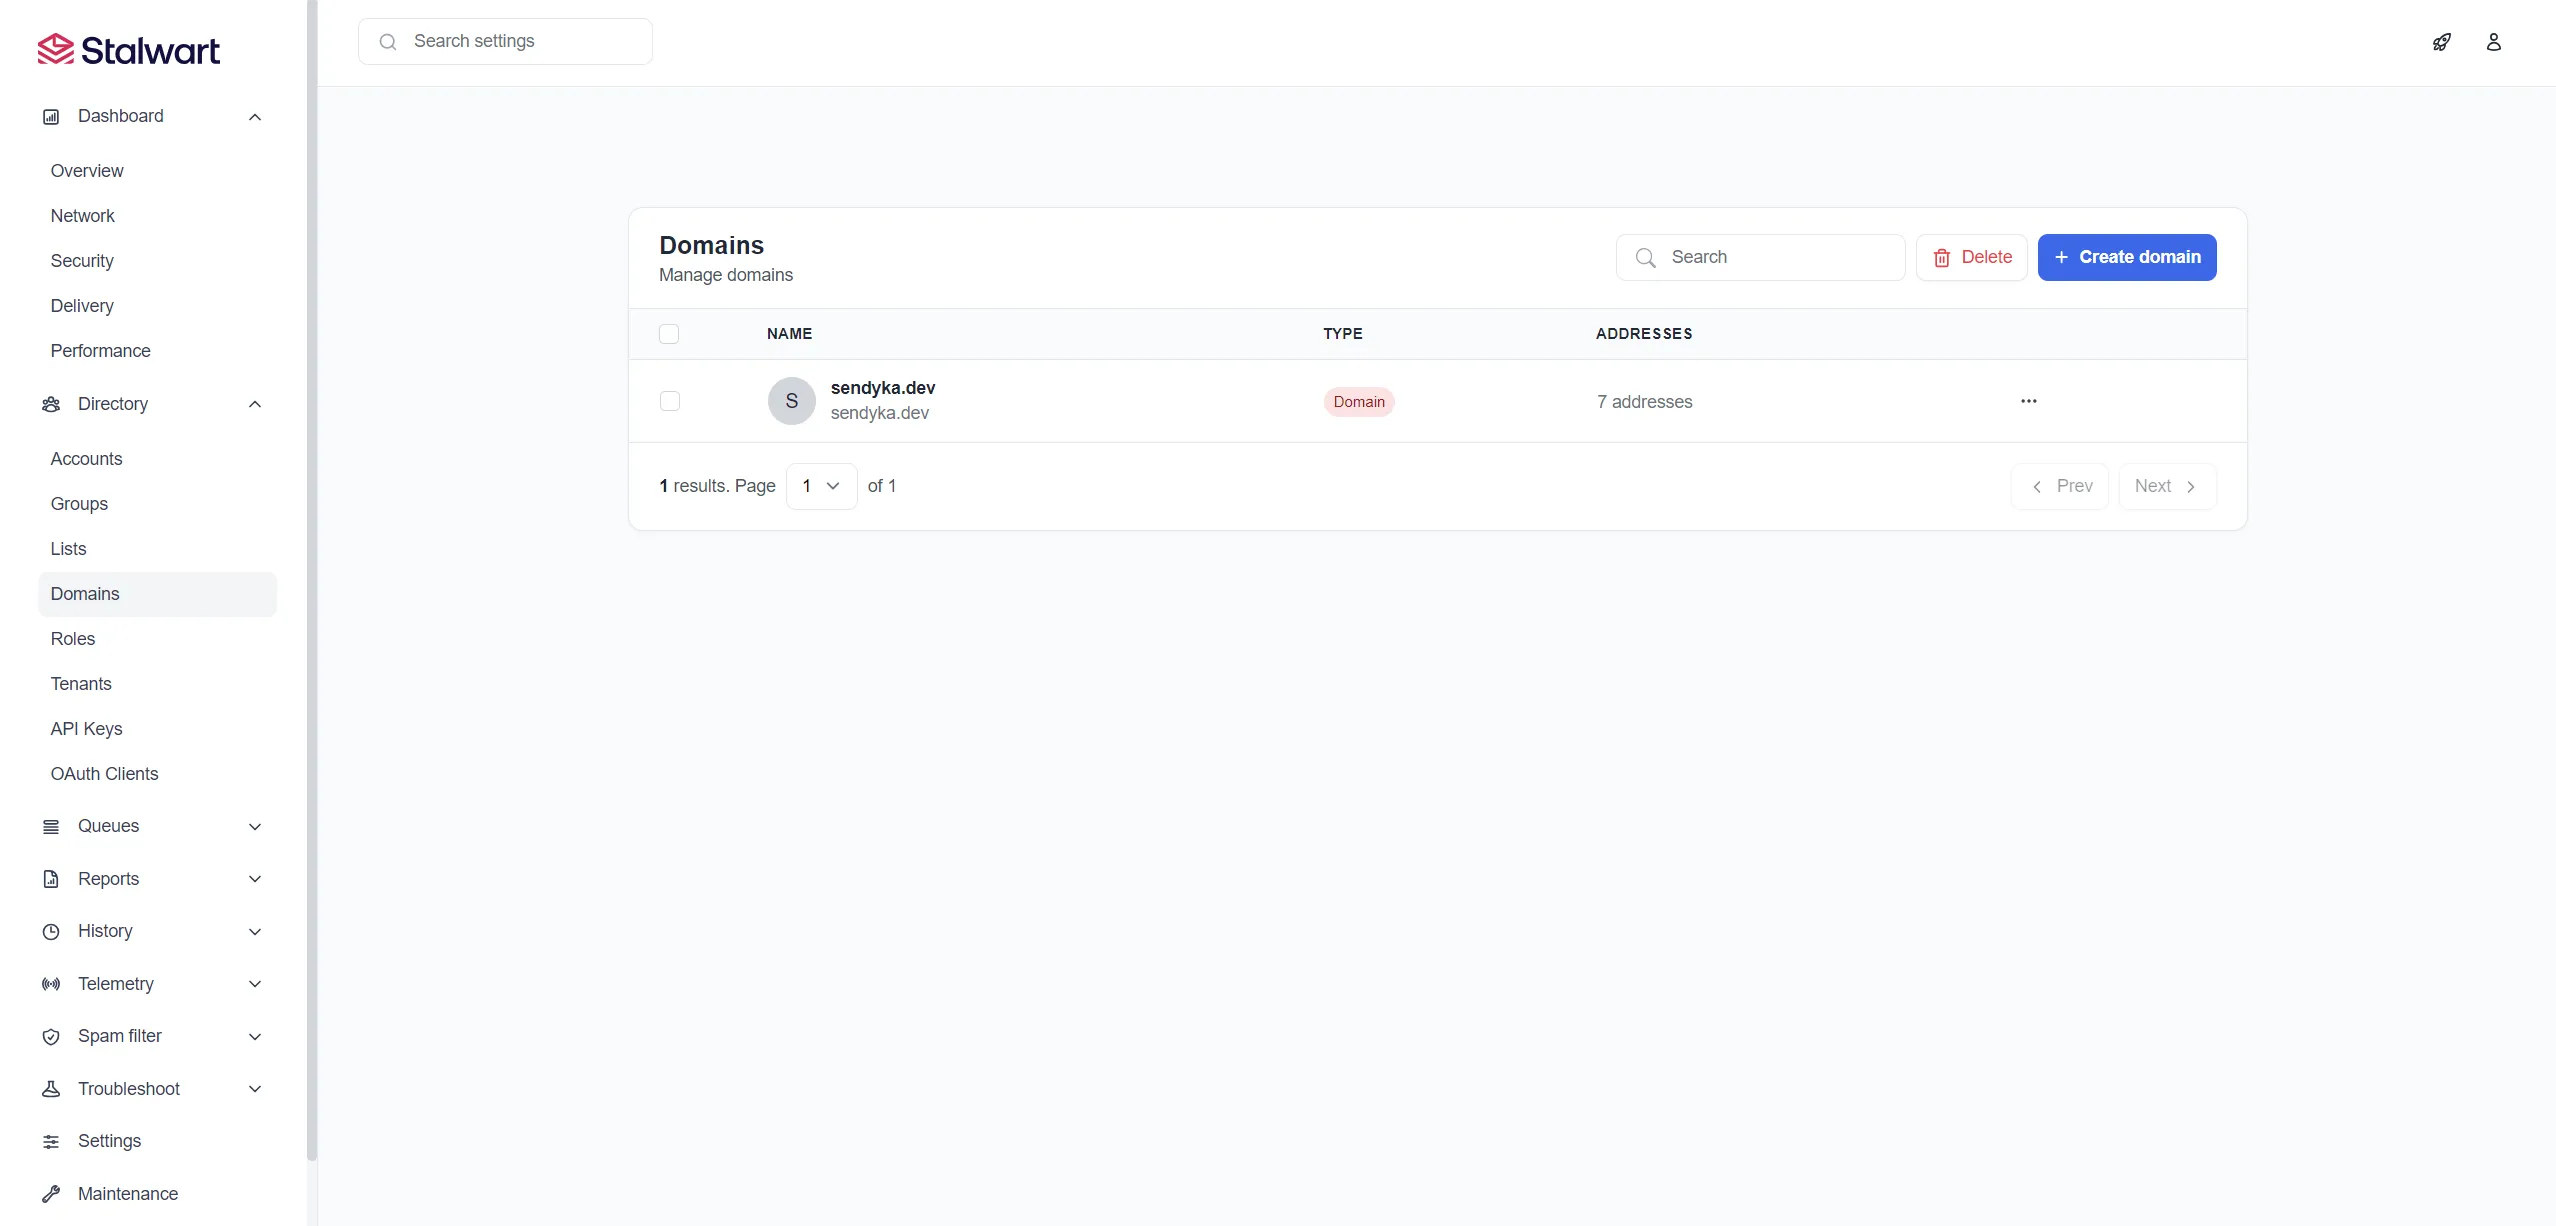This screenshot has height=1226, width=2556.
Task: Go to Tenants in Directory
Action: (x=157, y=684)
